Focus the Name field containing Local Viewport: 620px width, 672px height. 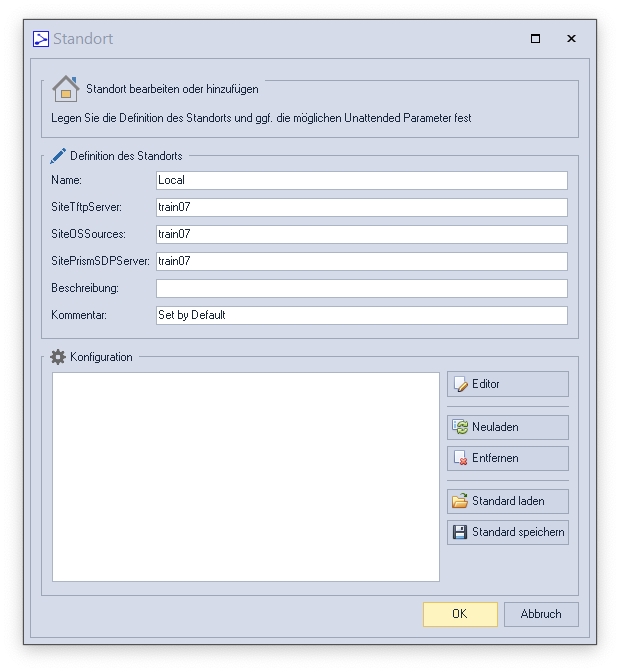pos(361,181)
